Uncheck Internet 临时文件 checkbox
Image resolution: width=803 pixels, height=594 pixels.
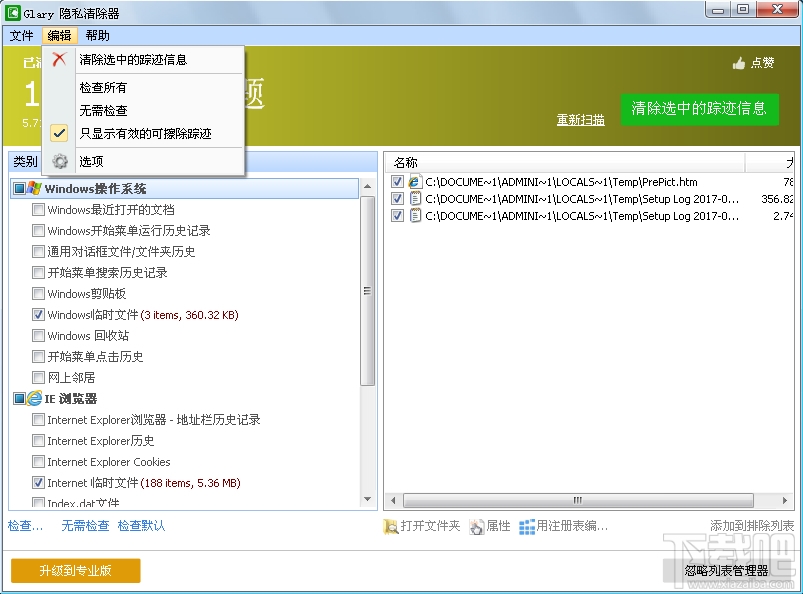(38, 482)
